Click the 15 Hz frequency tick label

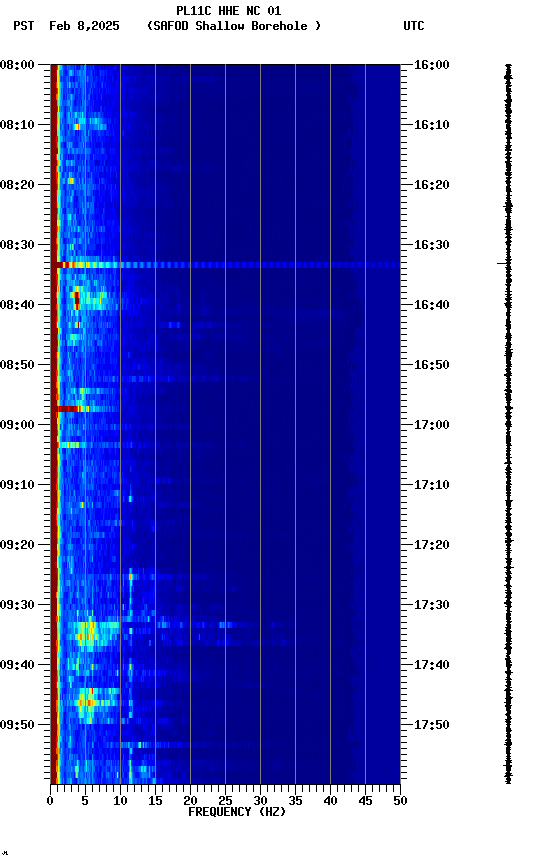point(155,801)
